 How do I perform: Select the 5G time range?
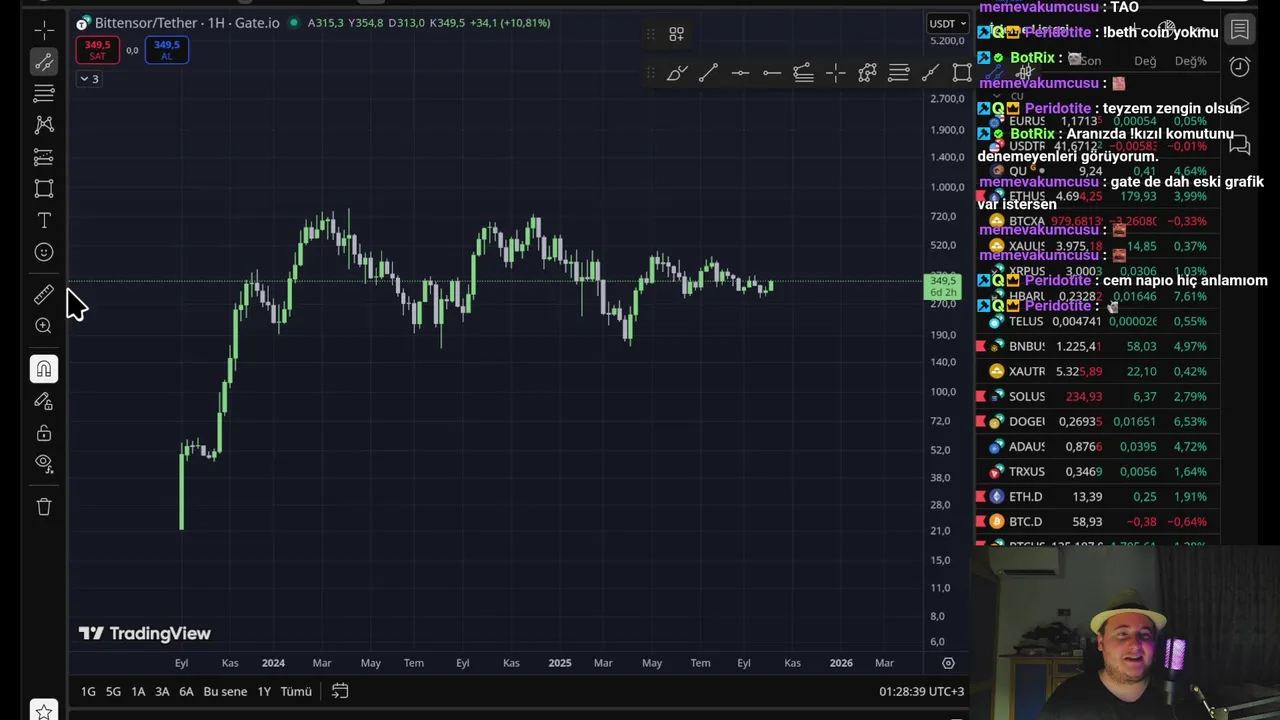tap(113, 691)
